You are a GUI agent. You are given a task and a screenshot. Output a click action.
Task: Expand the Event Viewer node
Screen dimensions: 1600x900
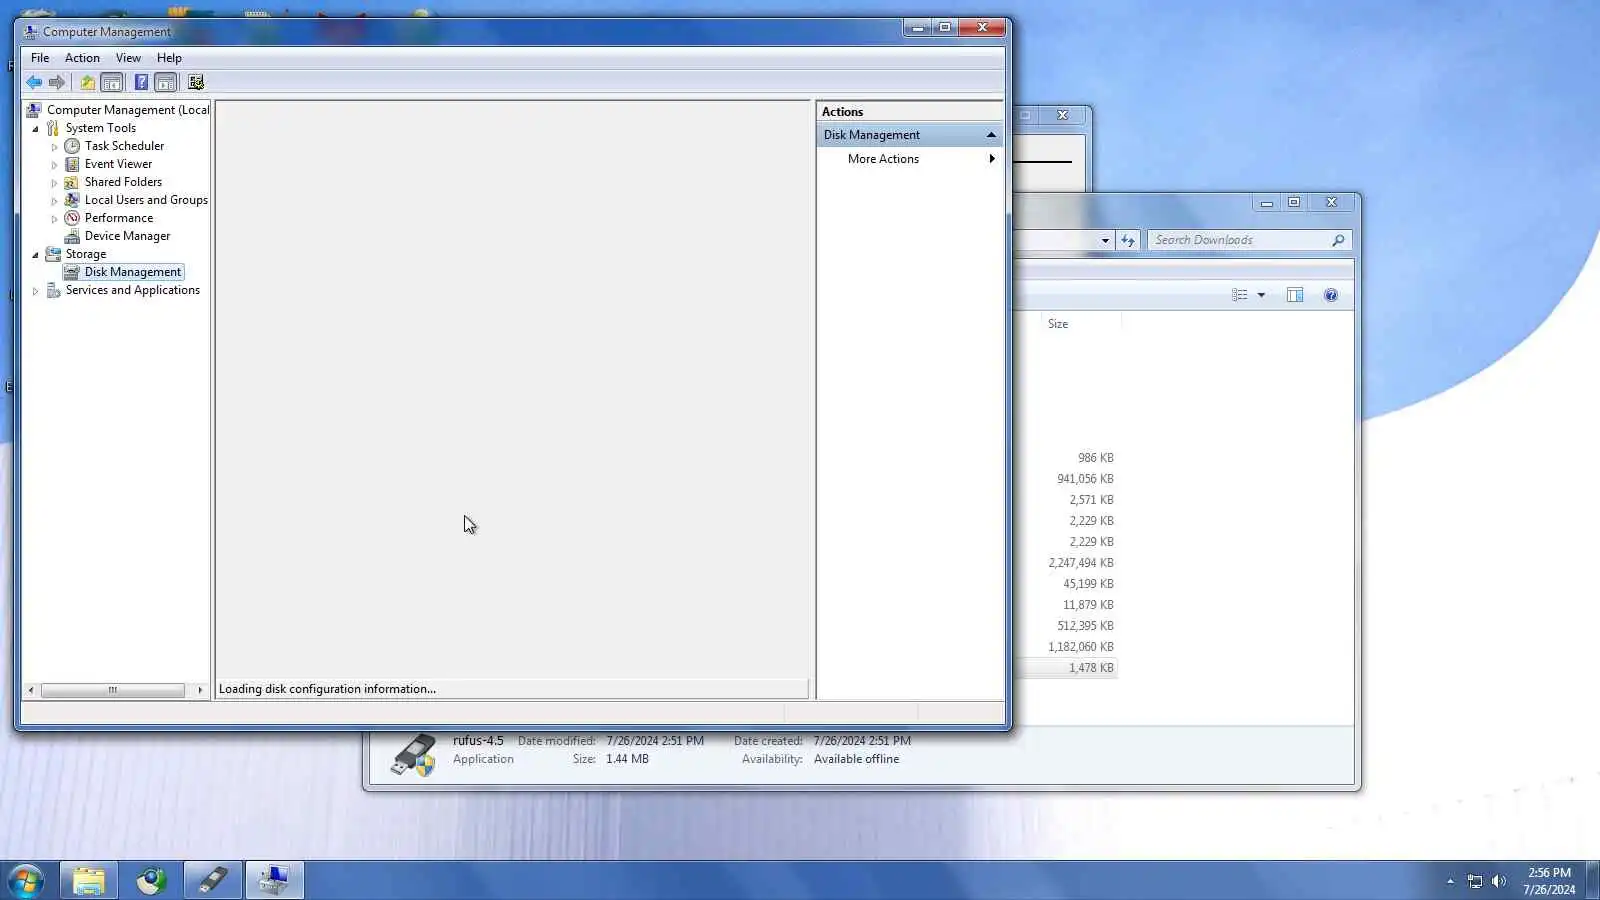coord(55,165)
